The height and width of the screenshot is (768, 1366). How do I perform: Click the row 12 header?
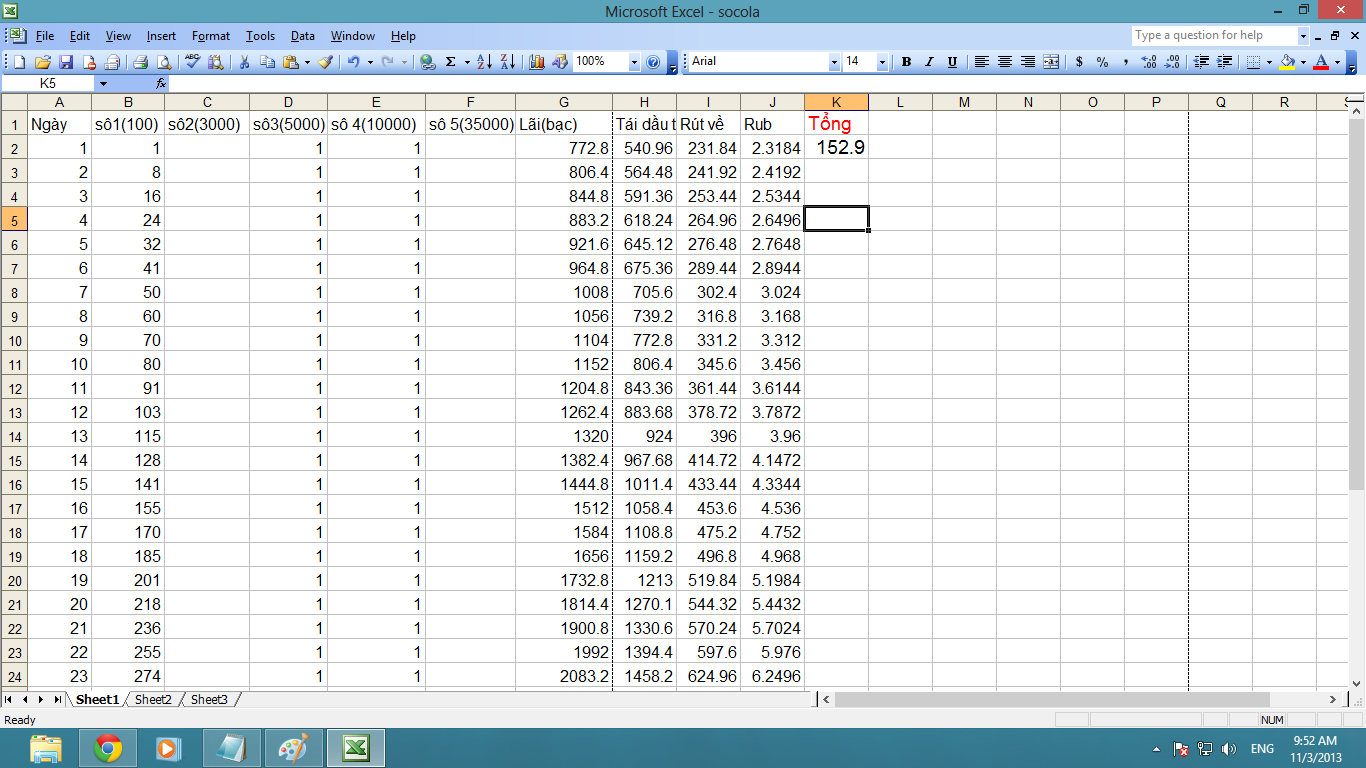pyautogui.click(x=14, y=388)
